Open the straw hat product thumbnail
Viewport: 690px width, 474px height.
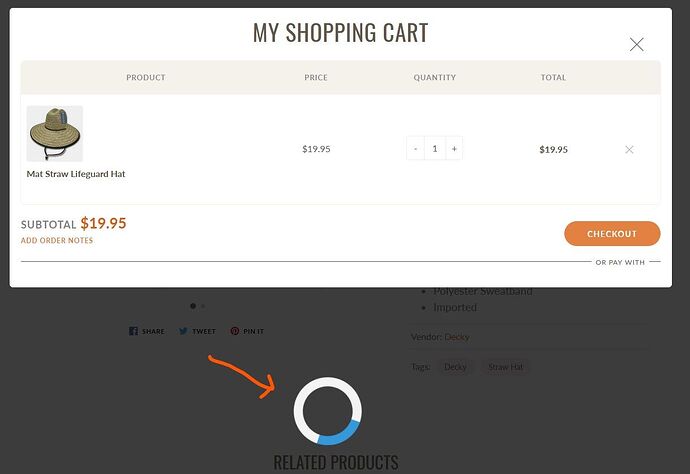click(x=55, y=133)
